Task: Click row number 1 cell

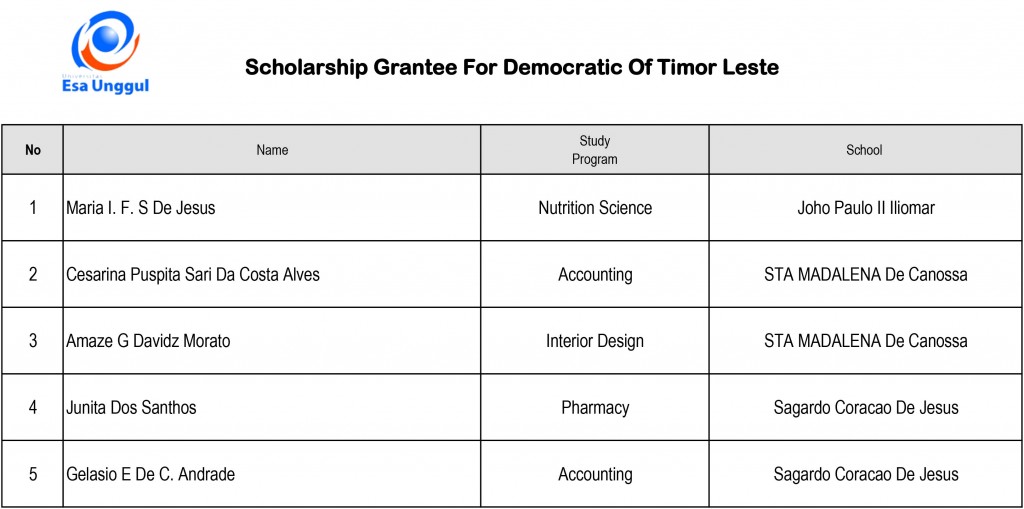Action: pyautogui.click(x=33, y=208)
